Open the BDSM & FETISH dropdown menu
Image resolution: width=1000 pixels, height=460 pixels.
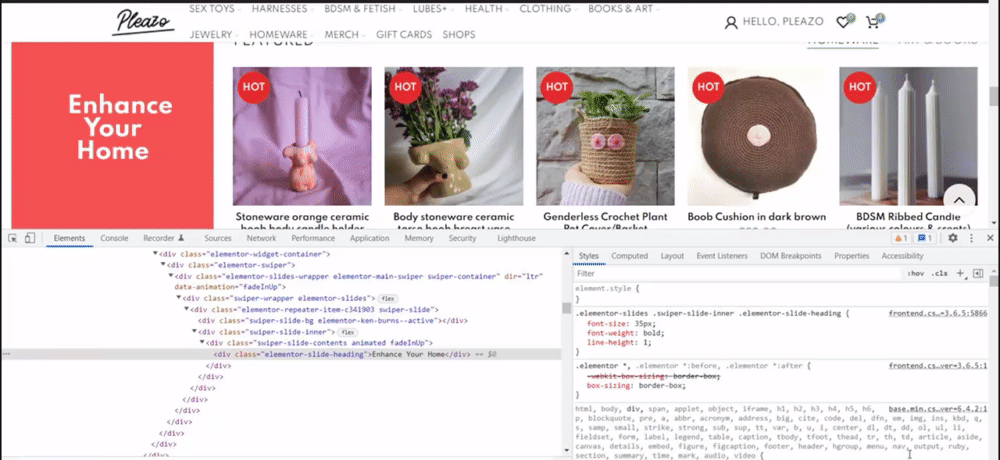(364, 9)
